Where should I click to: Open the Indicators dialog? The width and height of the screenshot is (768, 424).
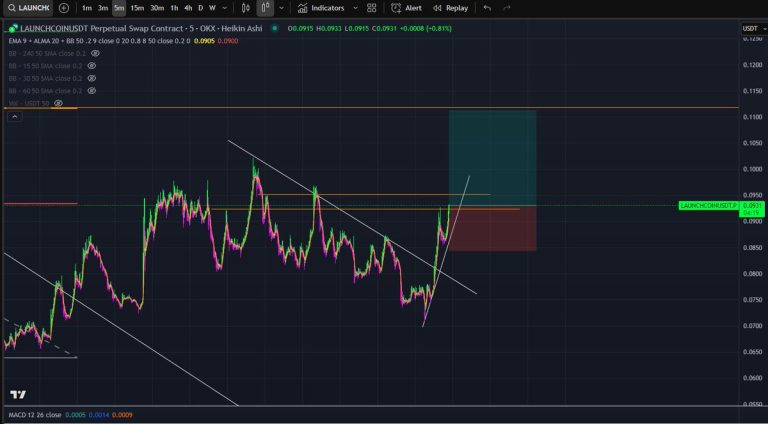(321, 8)
